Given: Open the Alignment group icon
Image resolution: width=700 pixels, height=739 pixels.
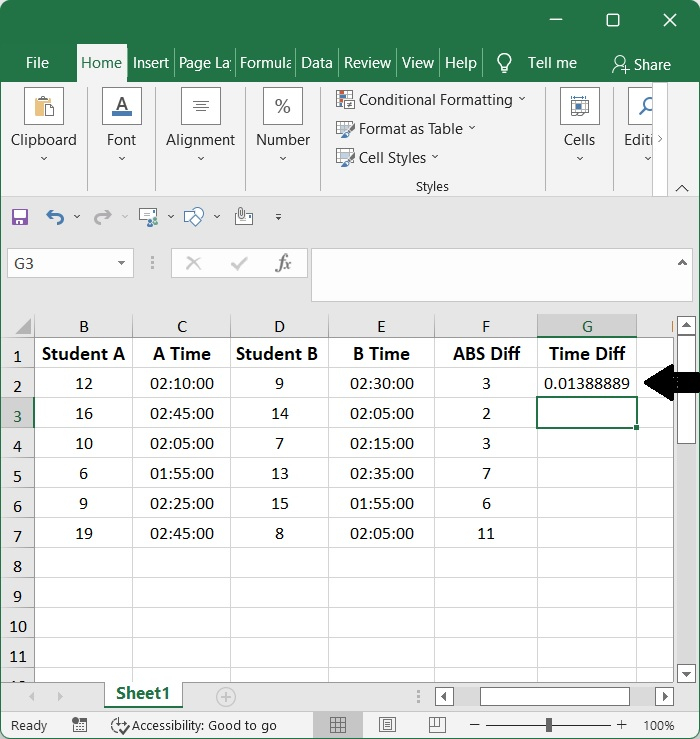Looking at the screenshot, I should click(x=201, y=106).
